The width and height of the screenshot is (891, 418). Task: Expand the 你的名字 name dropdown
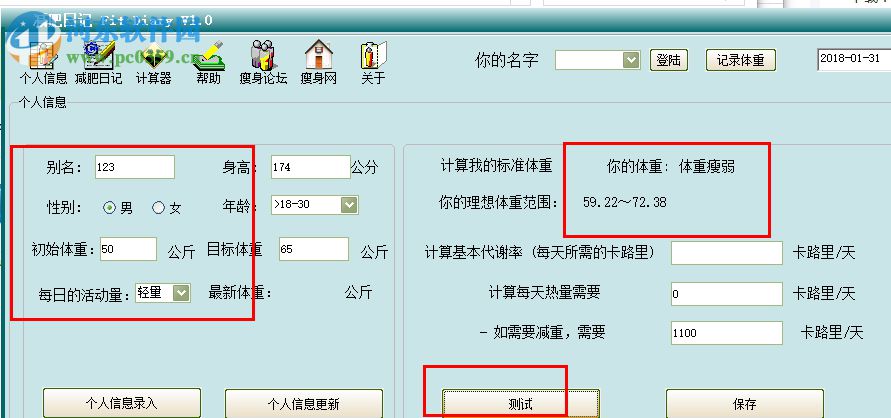pos(631,60)
